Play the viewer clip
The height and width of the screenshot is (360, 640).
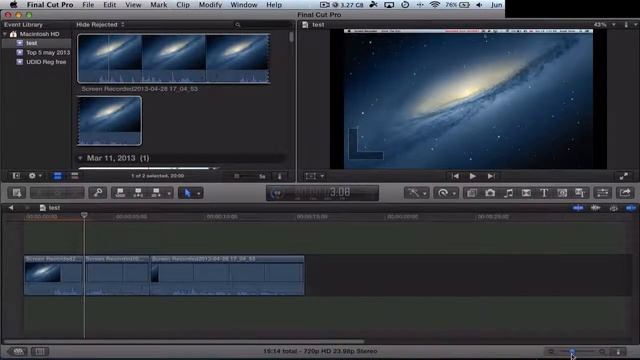pos(473,176)
